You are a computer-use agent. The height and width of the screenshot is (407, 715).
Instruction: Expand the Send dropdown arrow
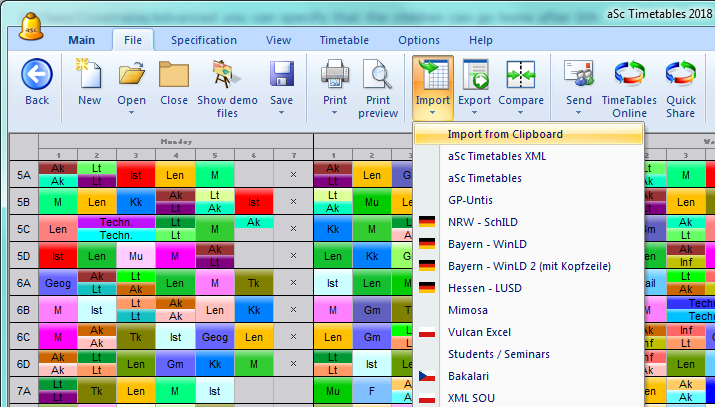click(x=578, y=113)
